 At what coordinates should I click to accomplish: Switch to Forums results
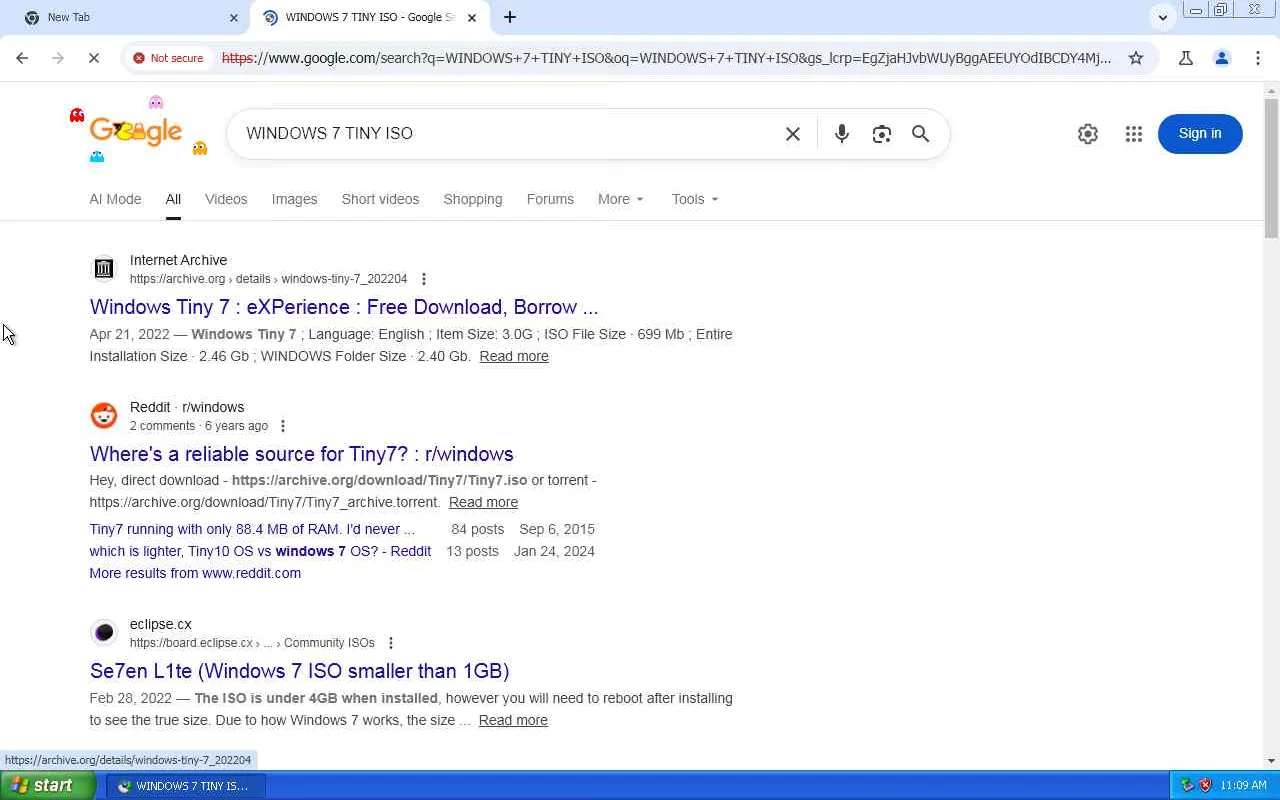[550, 199]
